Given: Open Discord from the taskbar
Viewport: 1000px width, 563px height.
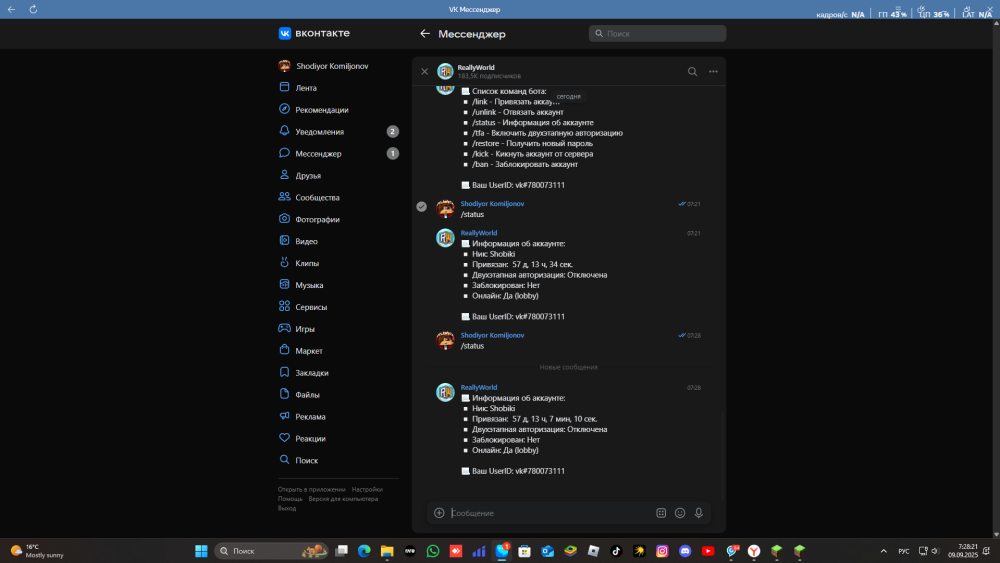Looking at the screenshot, I should pos(685,551).
